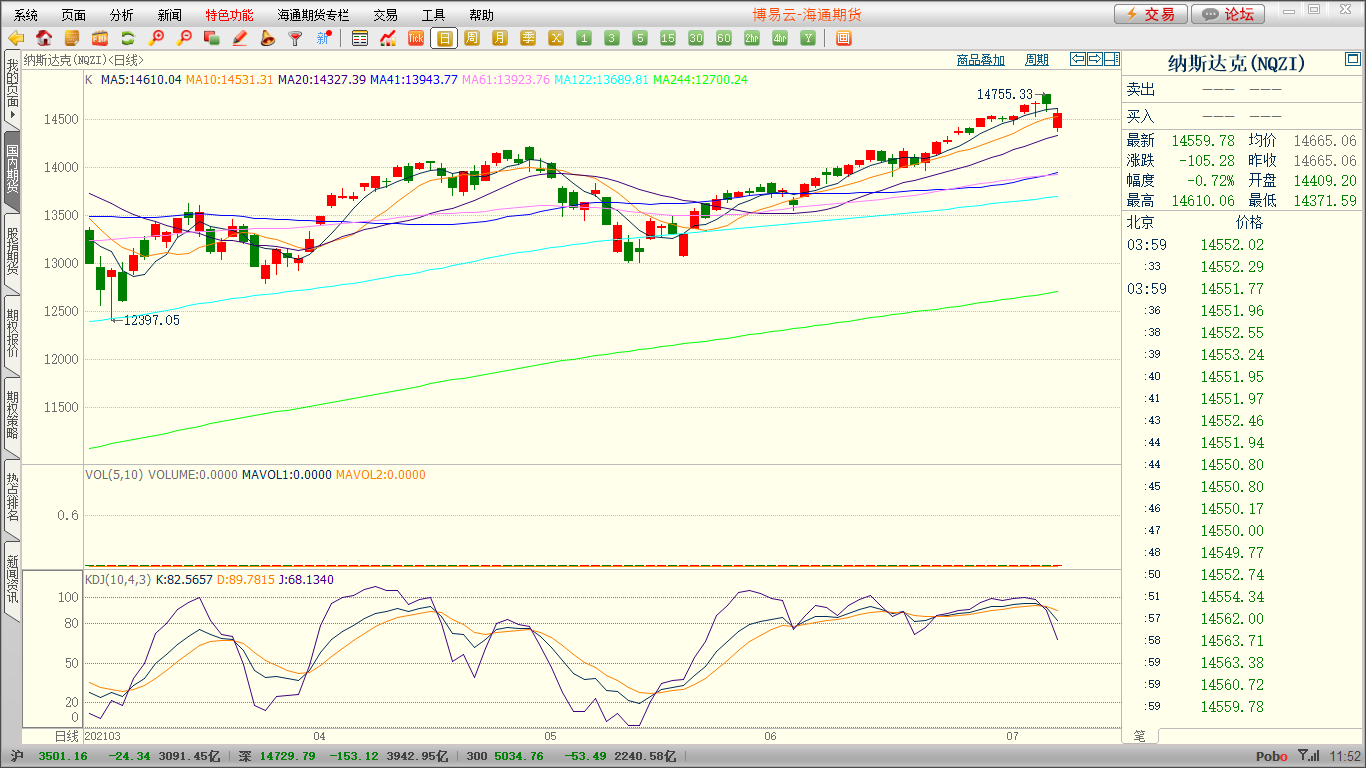This screenshot has height=768, width=1366.
Task: Open the 新 news icon
Action: [323, 38]
